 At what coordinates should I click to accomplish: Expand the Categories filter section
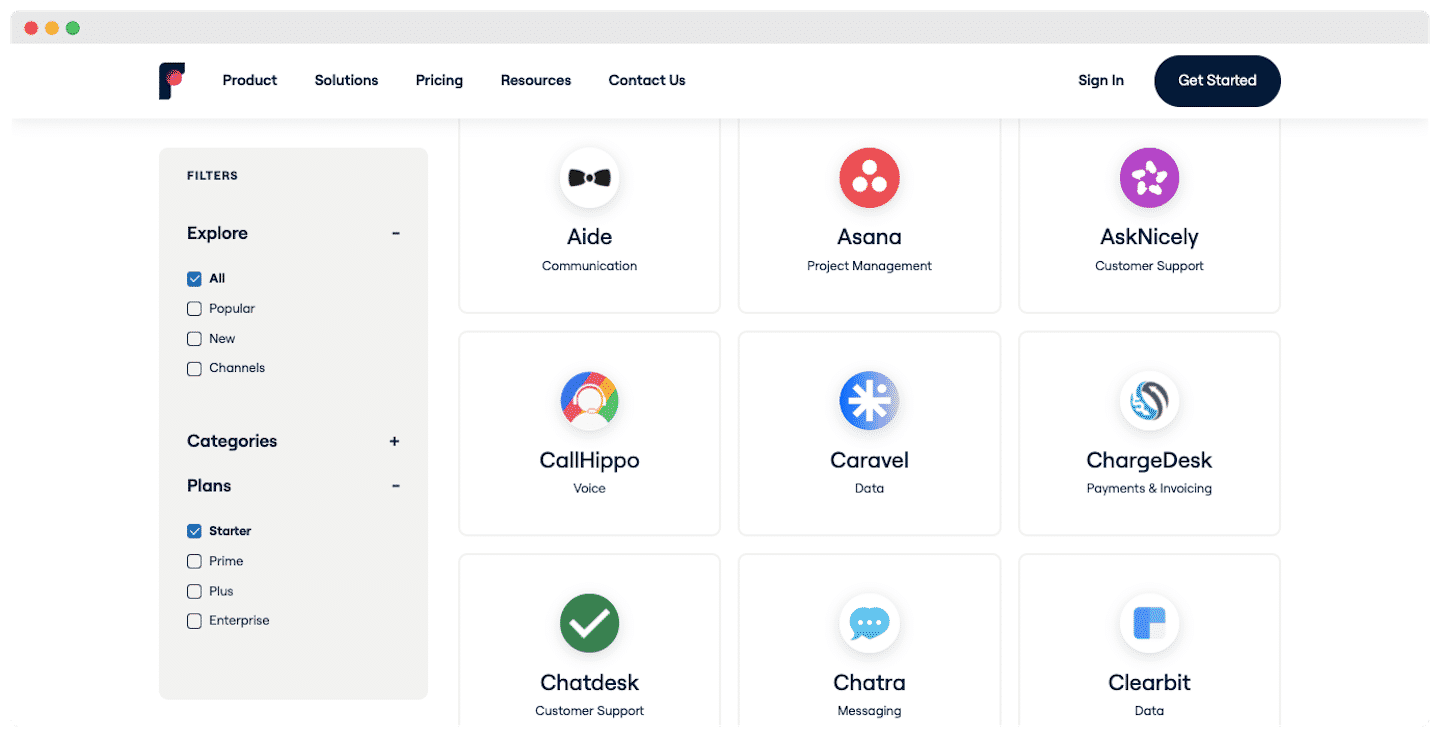pos(395,441)
